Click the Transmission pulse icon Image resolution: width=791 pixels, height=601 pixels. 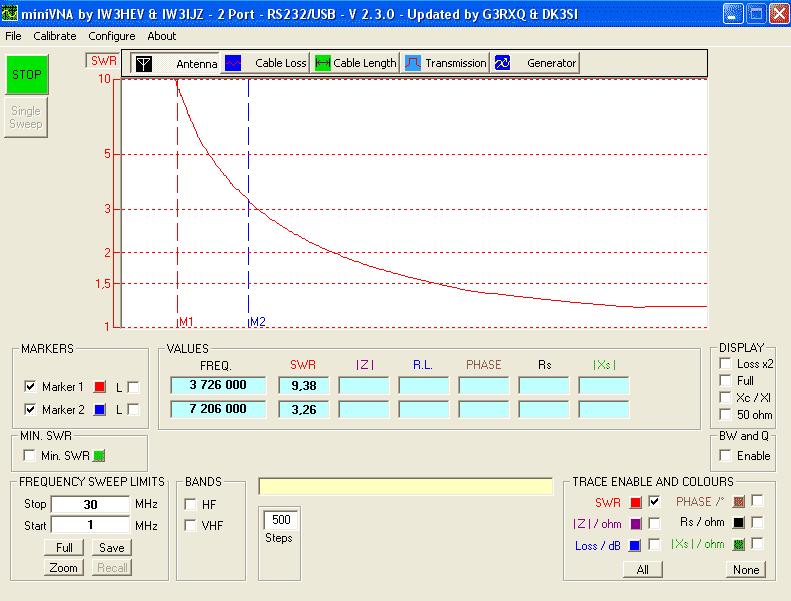(413, 63)
